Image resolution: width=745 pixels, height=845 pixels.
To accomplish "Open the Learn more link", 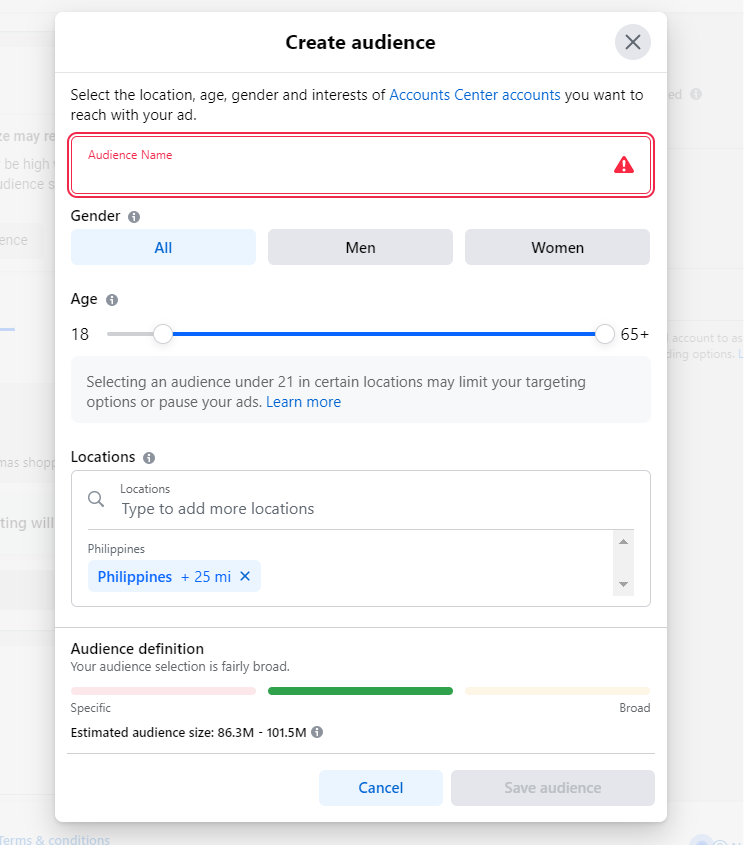I will point(303,402).
